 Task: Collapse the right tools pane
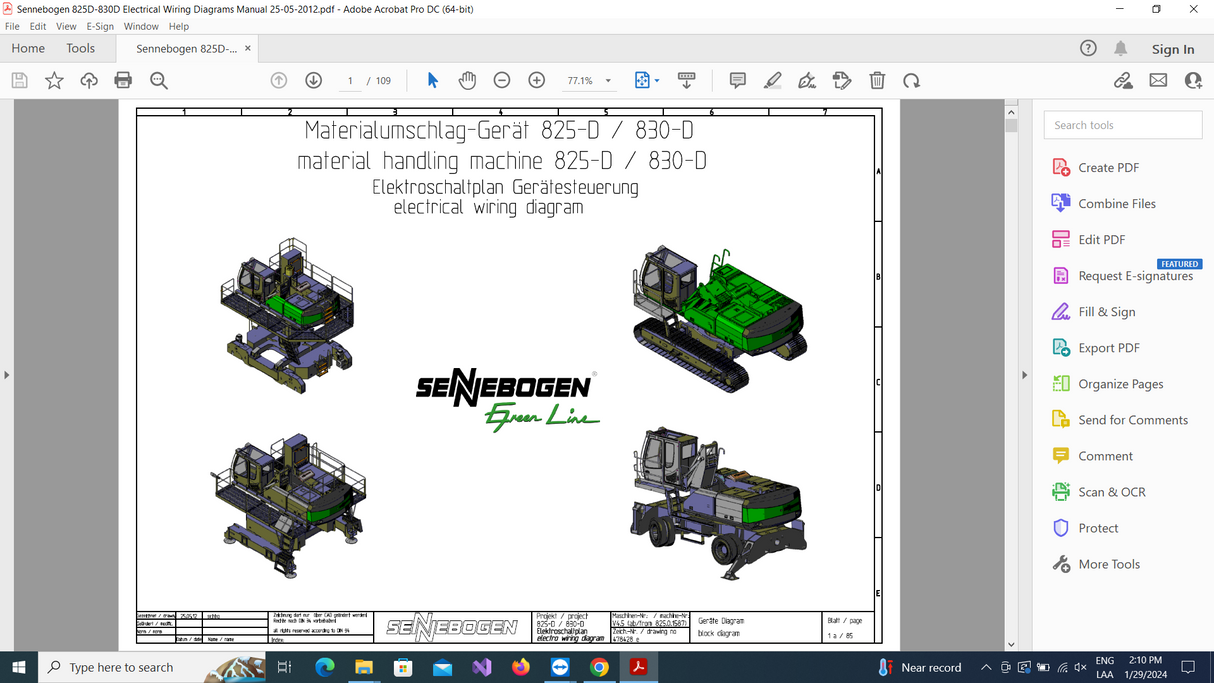1023,375
